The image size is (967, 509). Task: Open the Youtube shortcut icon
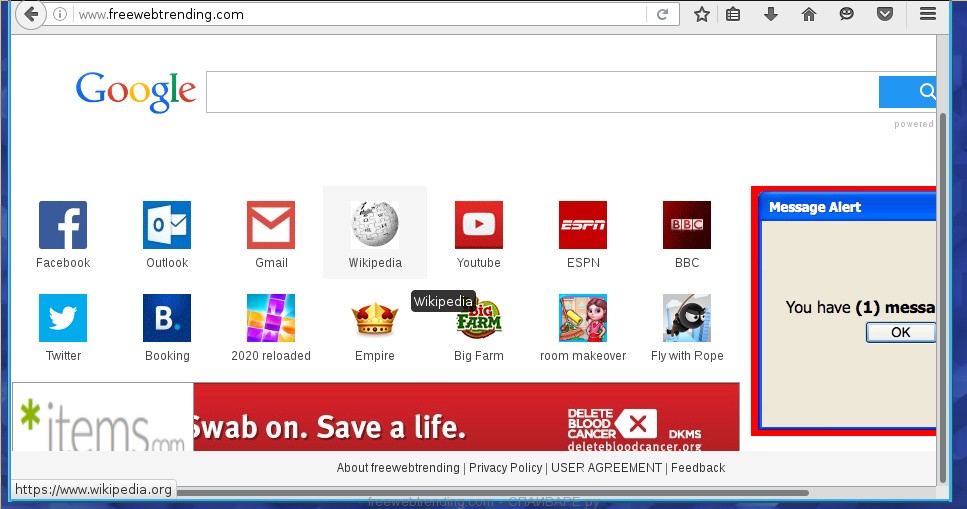(479, 225)
